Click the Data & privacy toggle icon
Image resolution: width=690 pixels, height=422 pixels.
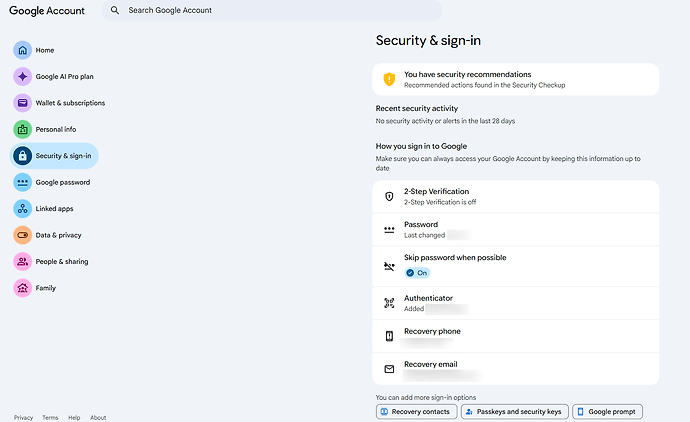coord(22,235)
